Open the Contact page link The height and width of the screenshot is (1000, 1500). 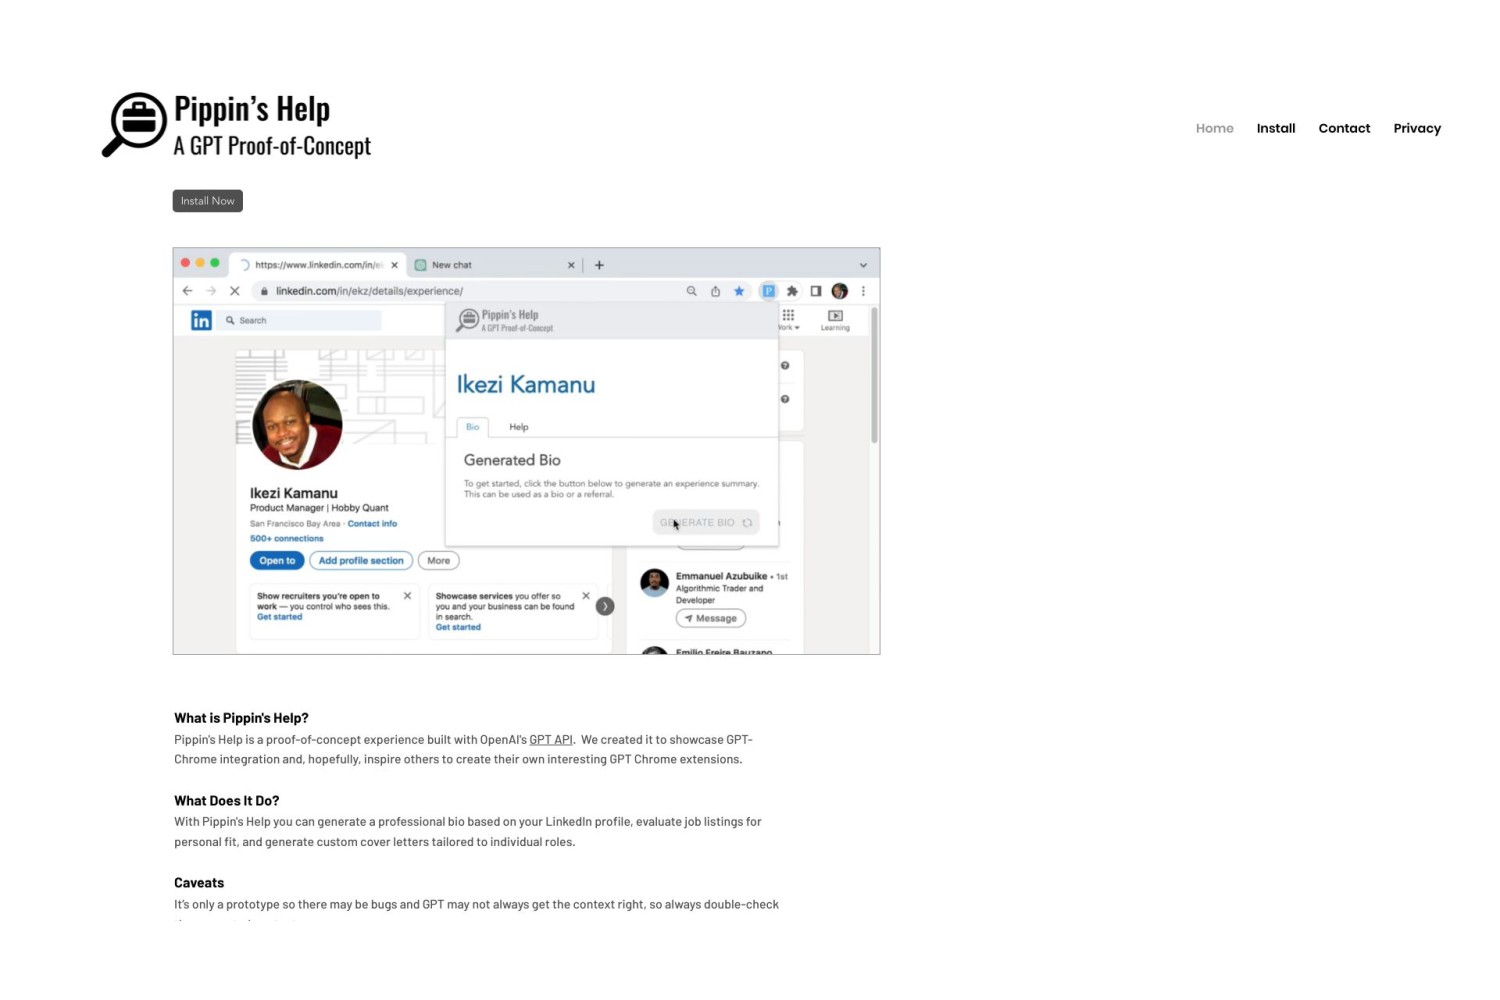pyautogui.click(x=1343, y=128)
